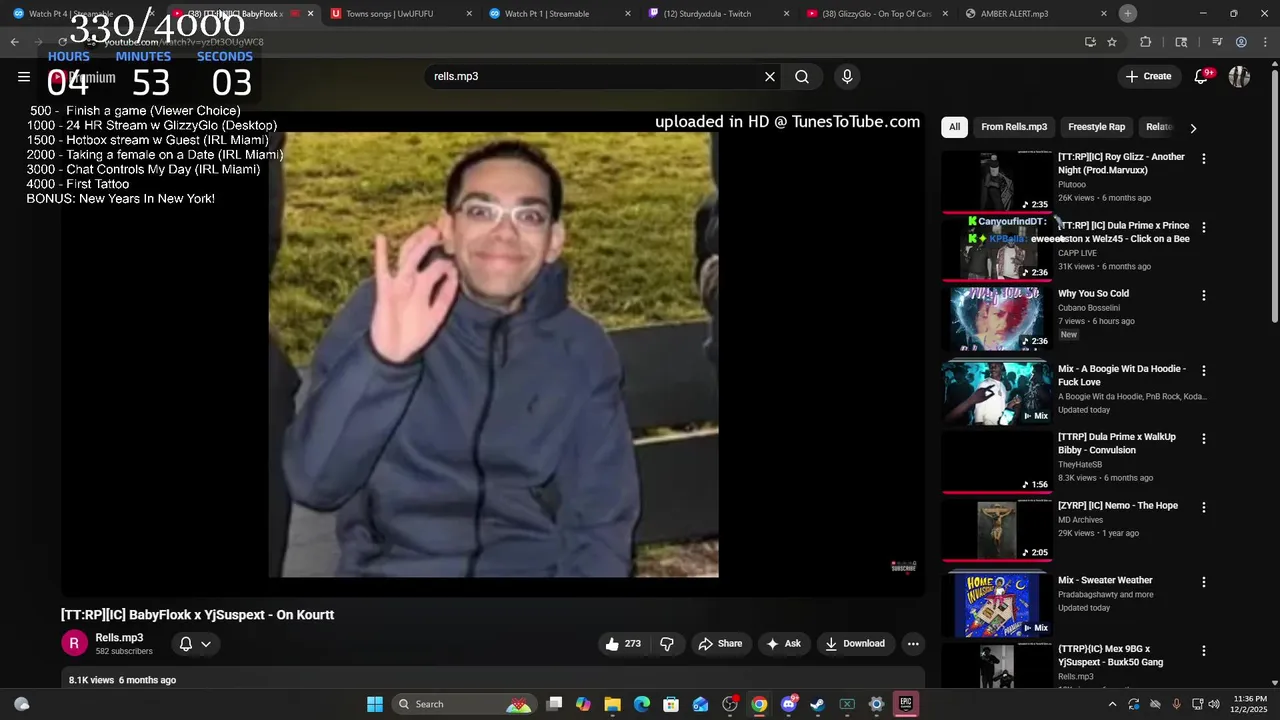The height and width of the screenshot is (720, 1280).
Task: Open options for Roy Glizz - Another Night
Action: click(1204, 159)
